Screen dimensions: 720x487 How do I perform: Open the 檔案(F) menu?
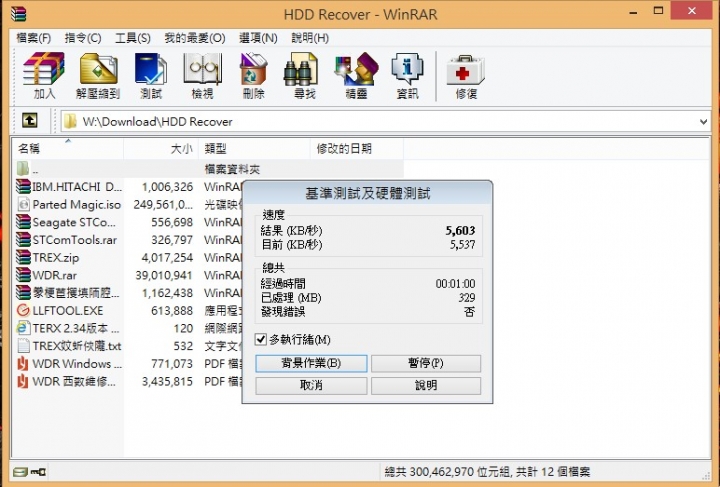(x=34, y=38)
